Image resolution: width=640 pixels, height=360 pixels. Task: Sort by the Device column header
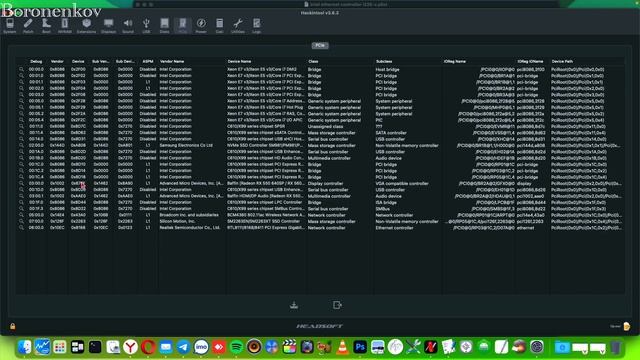pyautogui.click(x=78, y=62)
